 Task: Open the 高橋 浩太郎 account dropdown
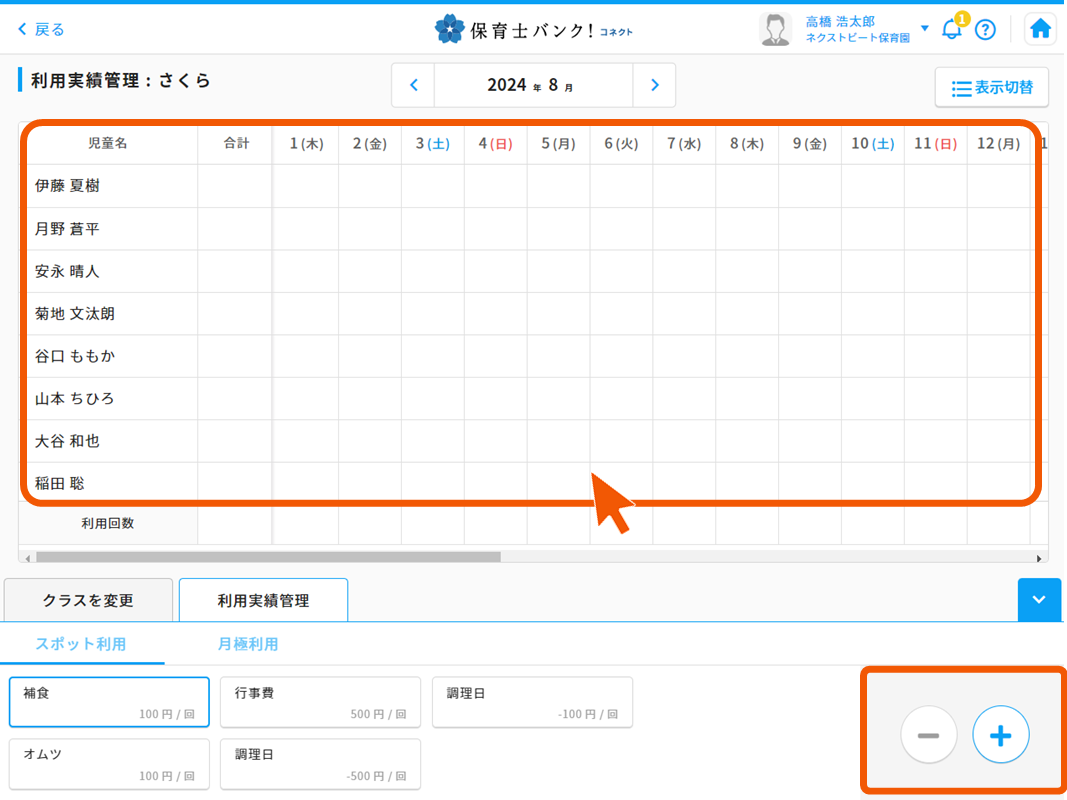click(x=924, y=29)
